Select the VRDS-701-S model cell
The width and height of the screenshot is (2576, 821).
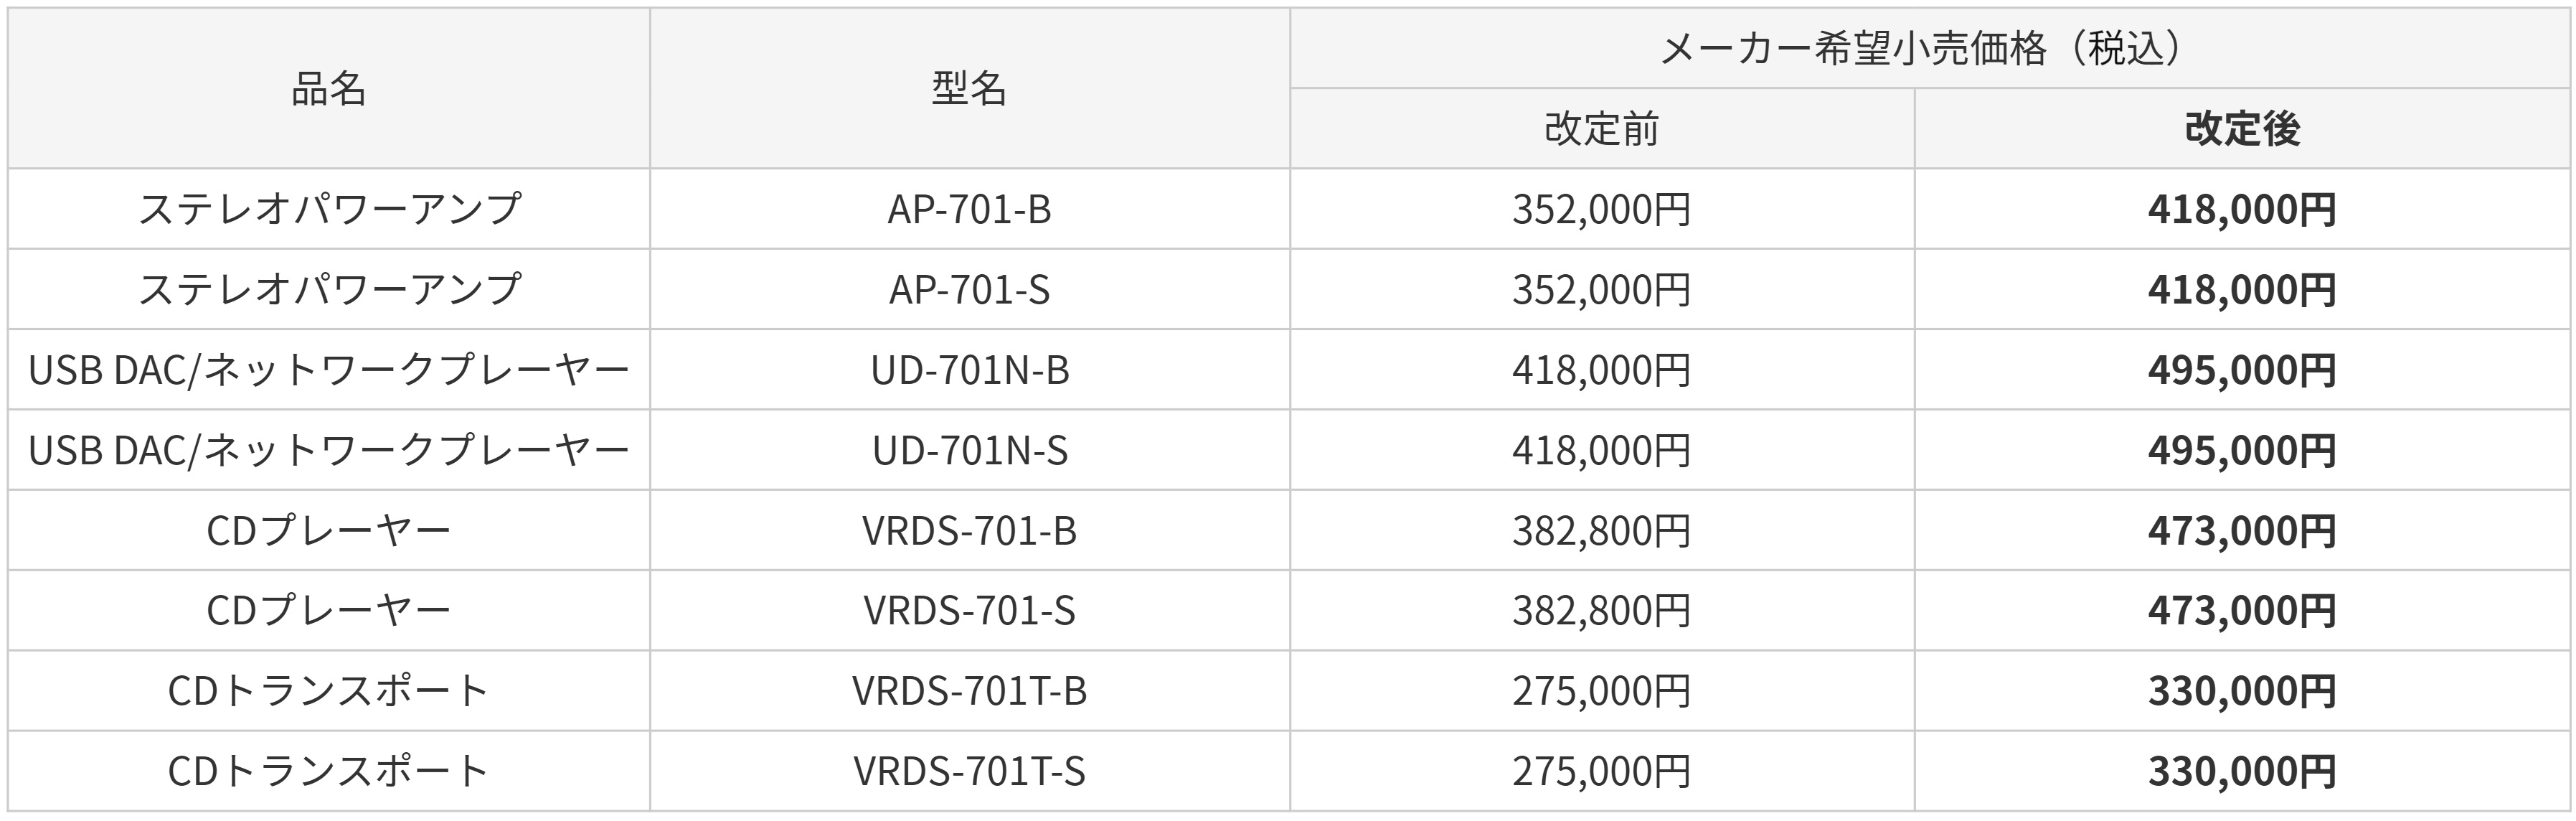click(x=969, y=610)
